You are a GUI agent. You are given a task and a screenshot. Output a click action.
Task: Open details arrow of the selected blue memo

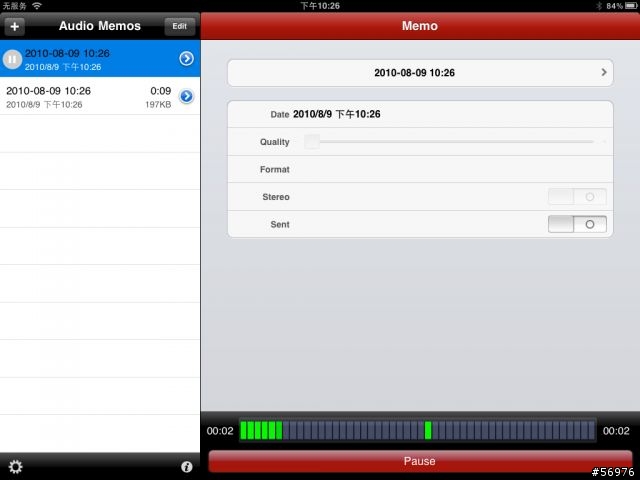pyautogui.click(x=187, y=59)
